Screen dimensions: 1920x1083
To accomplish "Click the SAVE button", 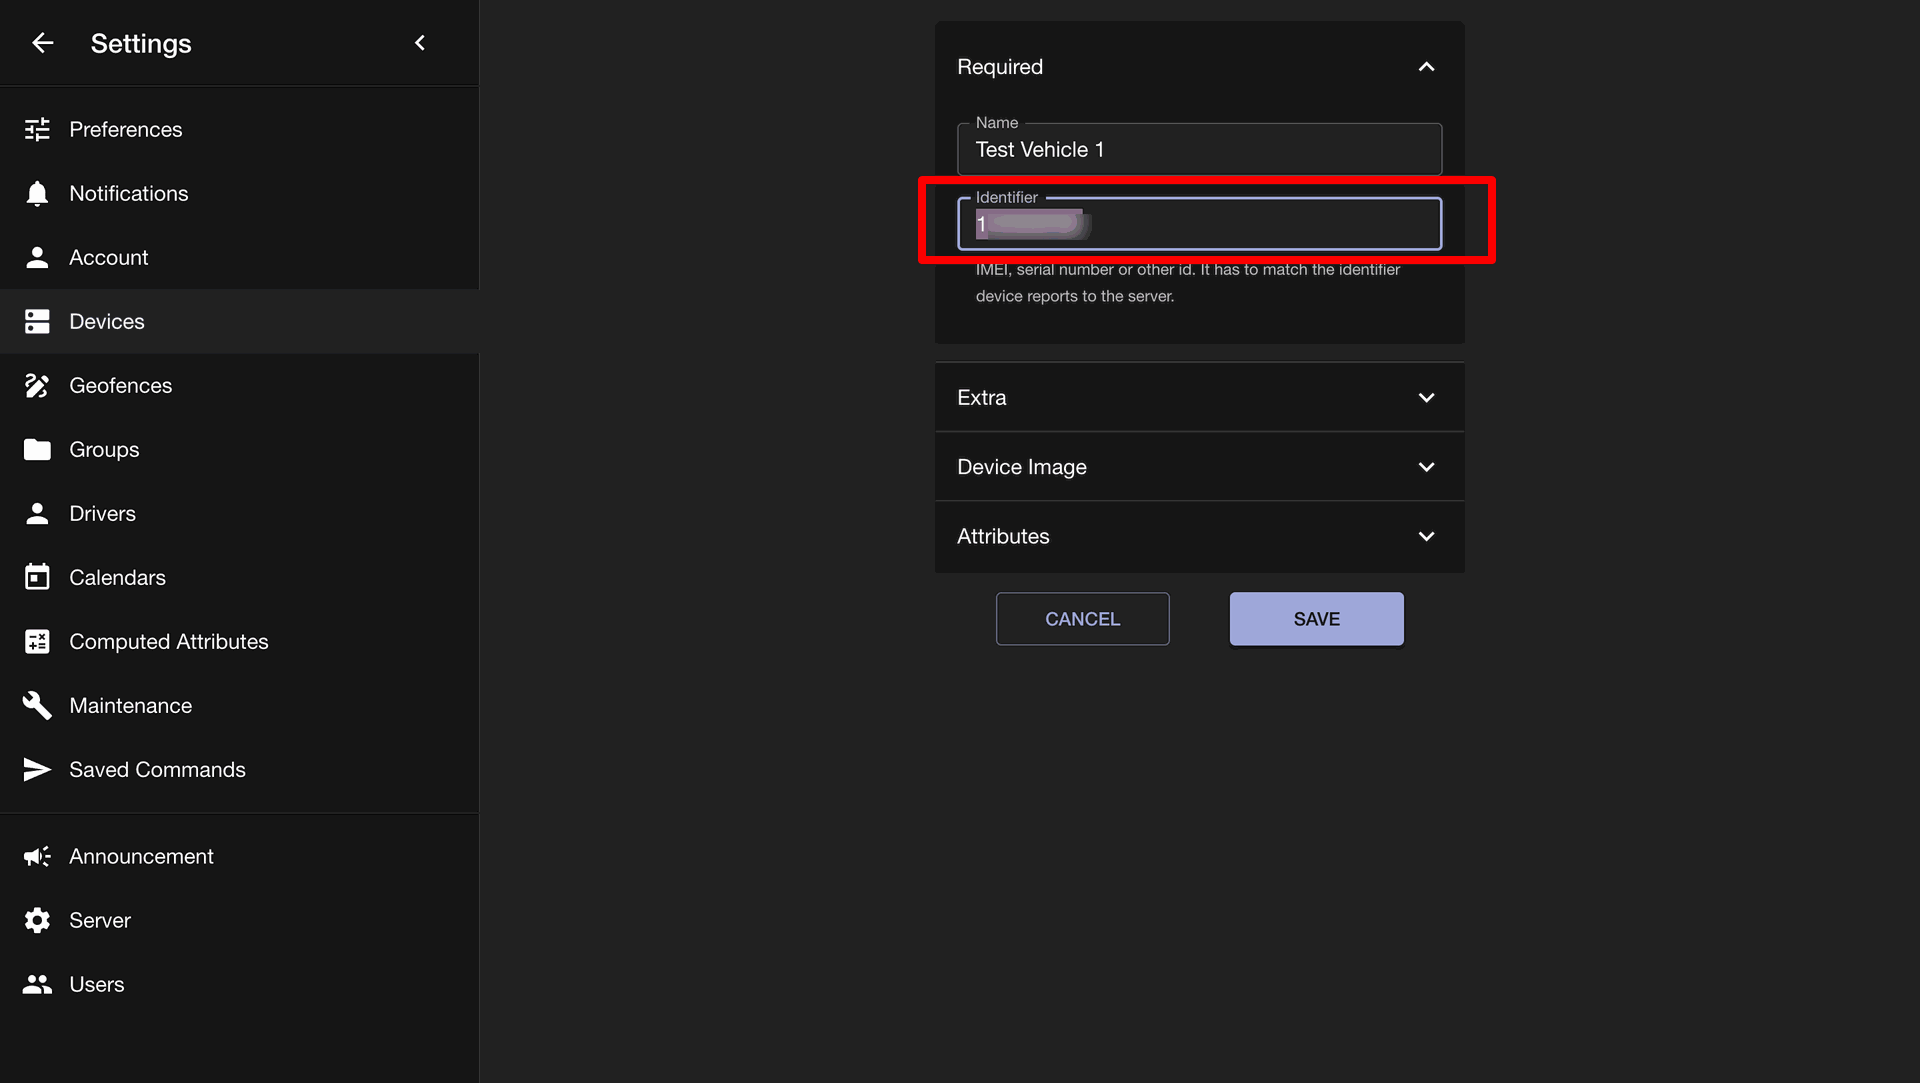I will [x=1316, y=619].
